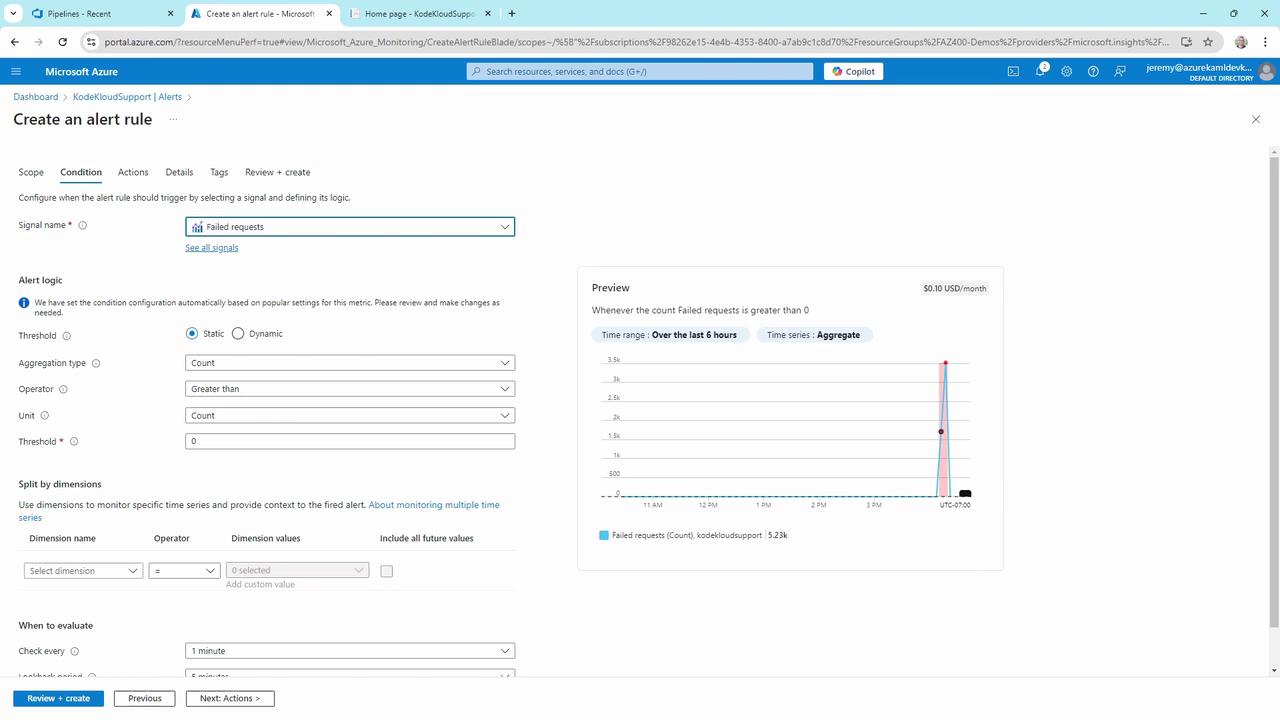Select the Condition tab

81,172
